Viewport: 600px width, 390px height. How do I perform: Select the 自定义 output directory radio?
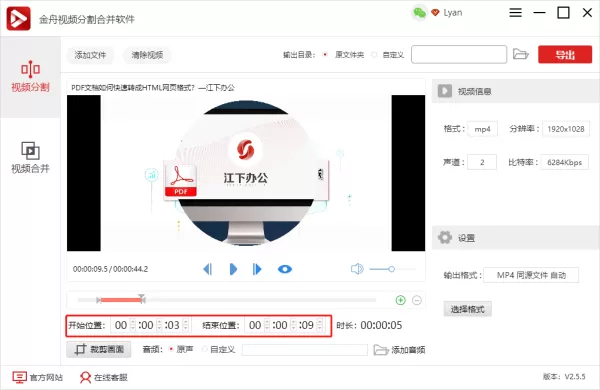(374, 55)
